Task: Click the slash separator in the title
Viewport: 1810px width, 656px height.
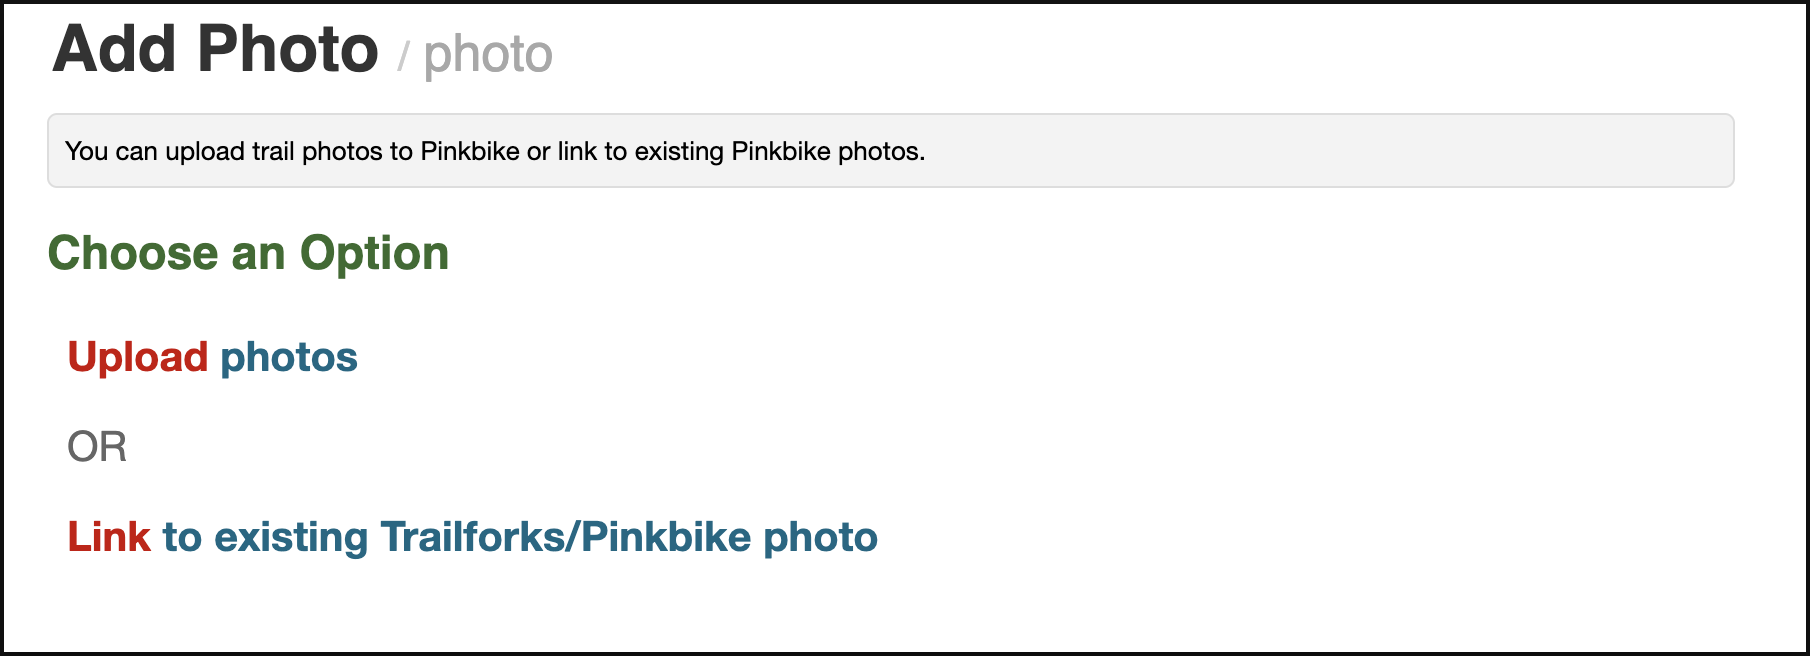Action: click(403, 56)
